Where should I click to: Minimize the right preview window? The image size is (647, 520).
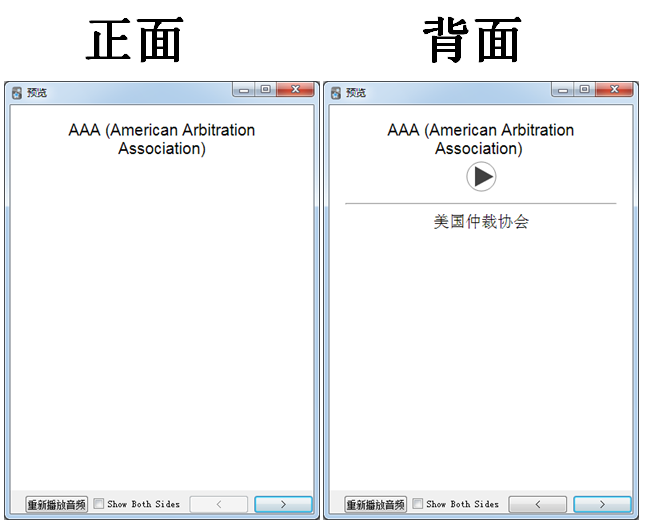click(563, 90)
